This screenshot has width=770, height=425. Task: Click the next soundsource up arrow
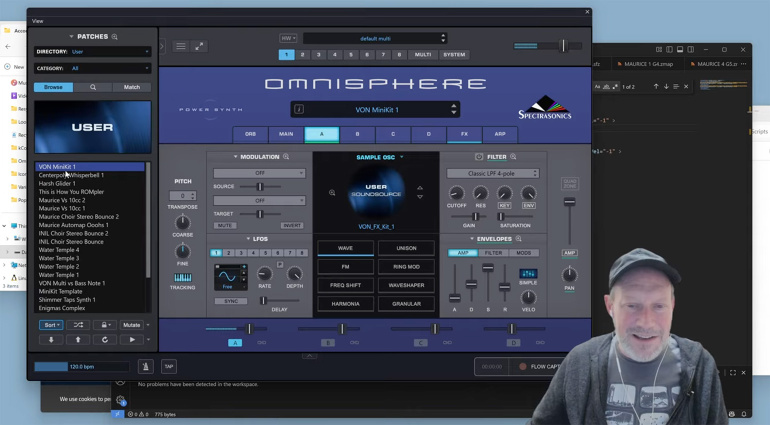[420, 188]
